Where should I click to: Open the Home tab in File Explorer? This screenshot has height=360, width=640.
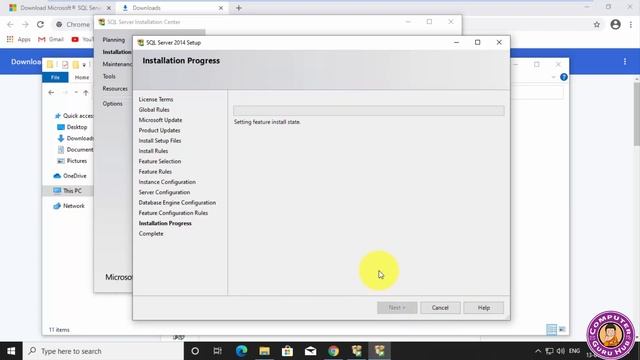82,77
